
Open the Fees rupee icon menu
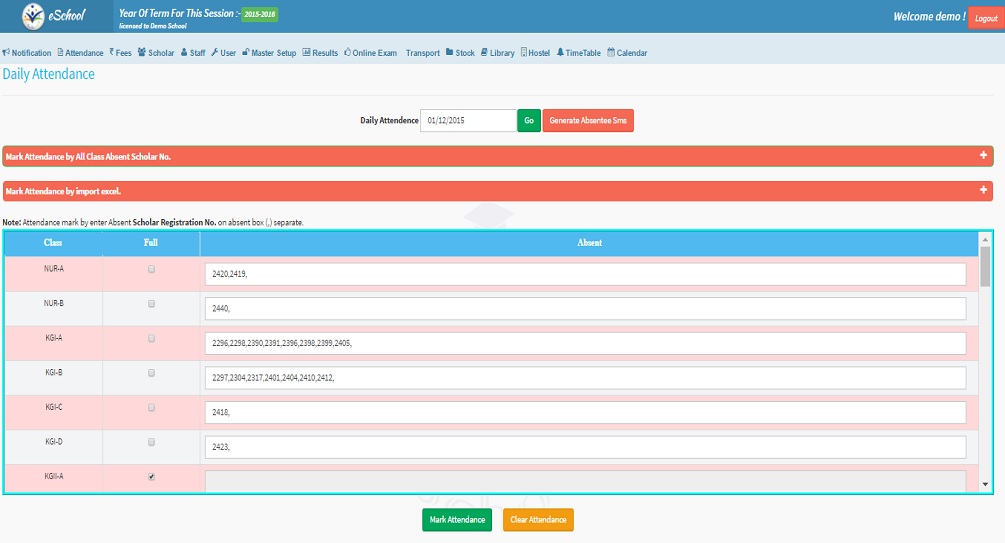point(112,53)
